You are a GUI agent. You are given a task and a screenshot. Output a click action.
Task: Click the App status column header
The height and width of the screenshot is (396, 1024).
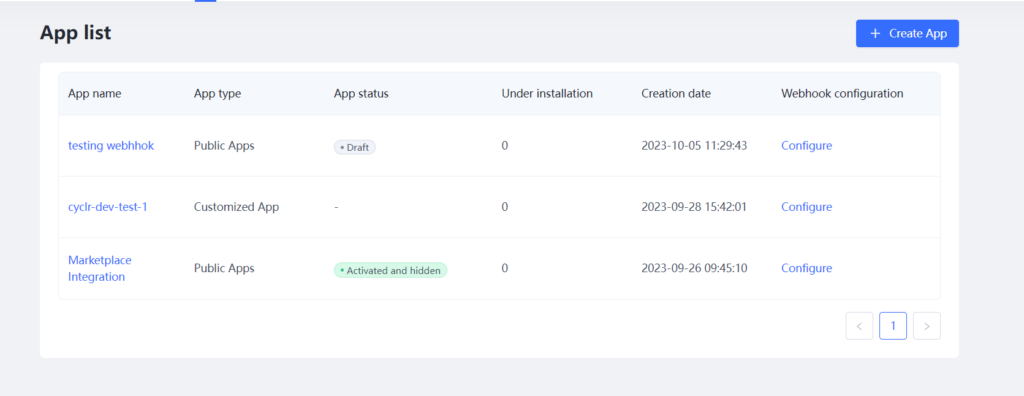coord(361,93)
